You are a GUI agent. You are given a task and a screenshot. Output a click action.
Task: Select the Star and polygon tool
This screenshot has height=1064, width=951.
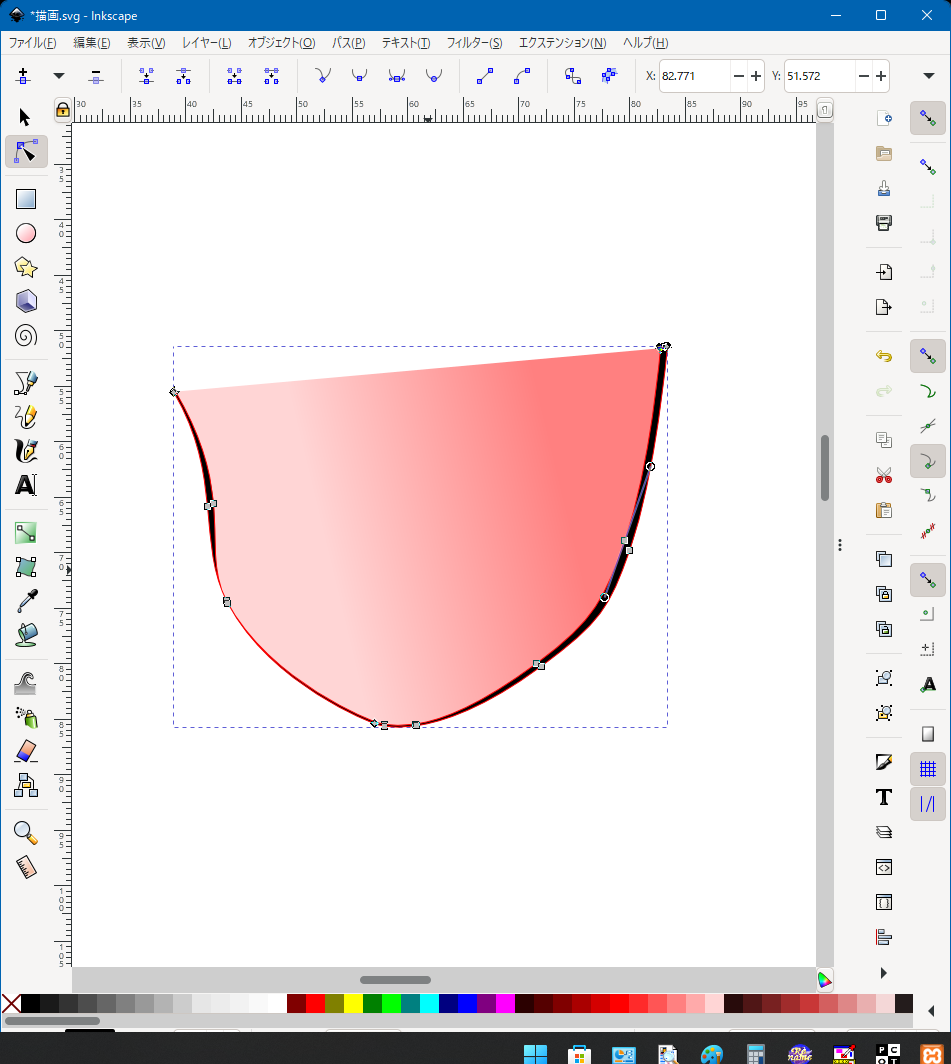click(26, 267)
